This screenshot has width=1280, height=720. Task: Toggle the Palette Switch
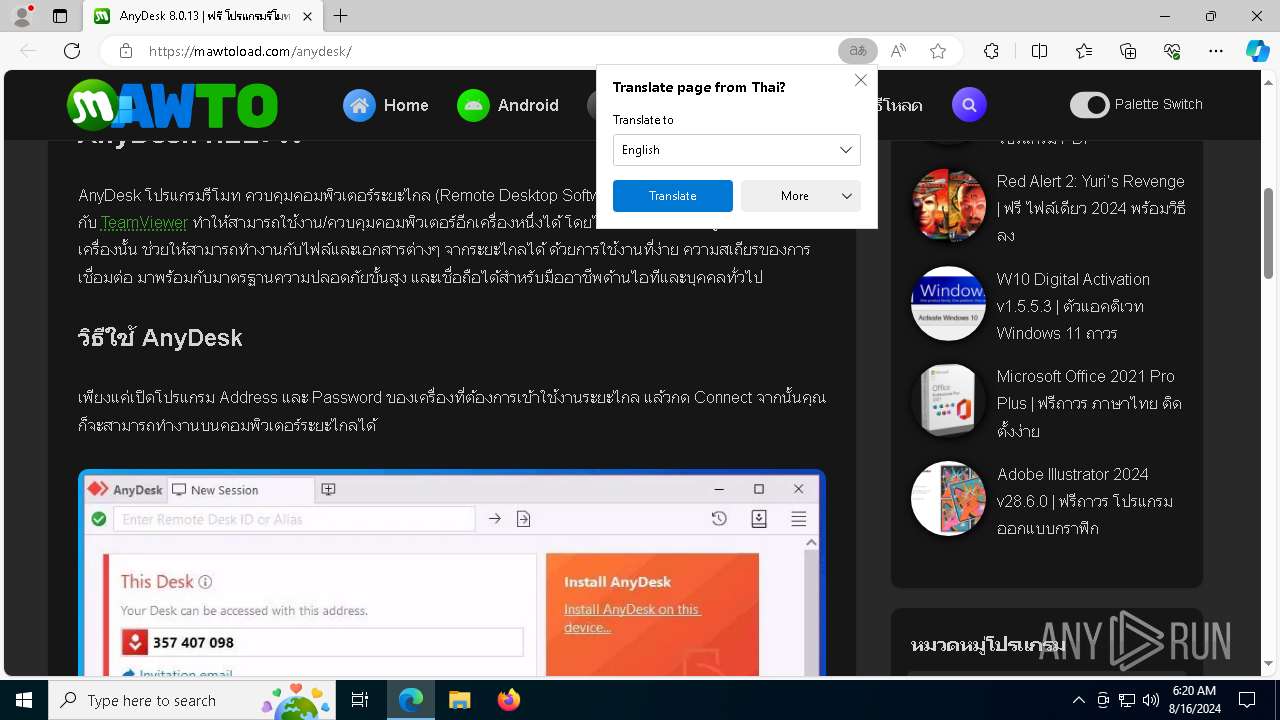1090,104
